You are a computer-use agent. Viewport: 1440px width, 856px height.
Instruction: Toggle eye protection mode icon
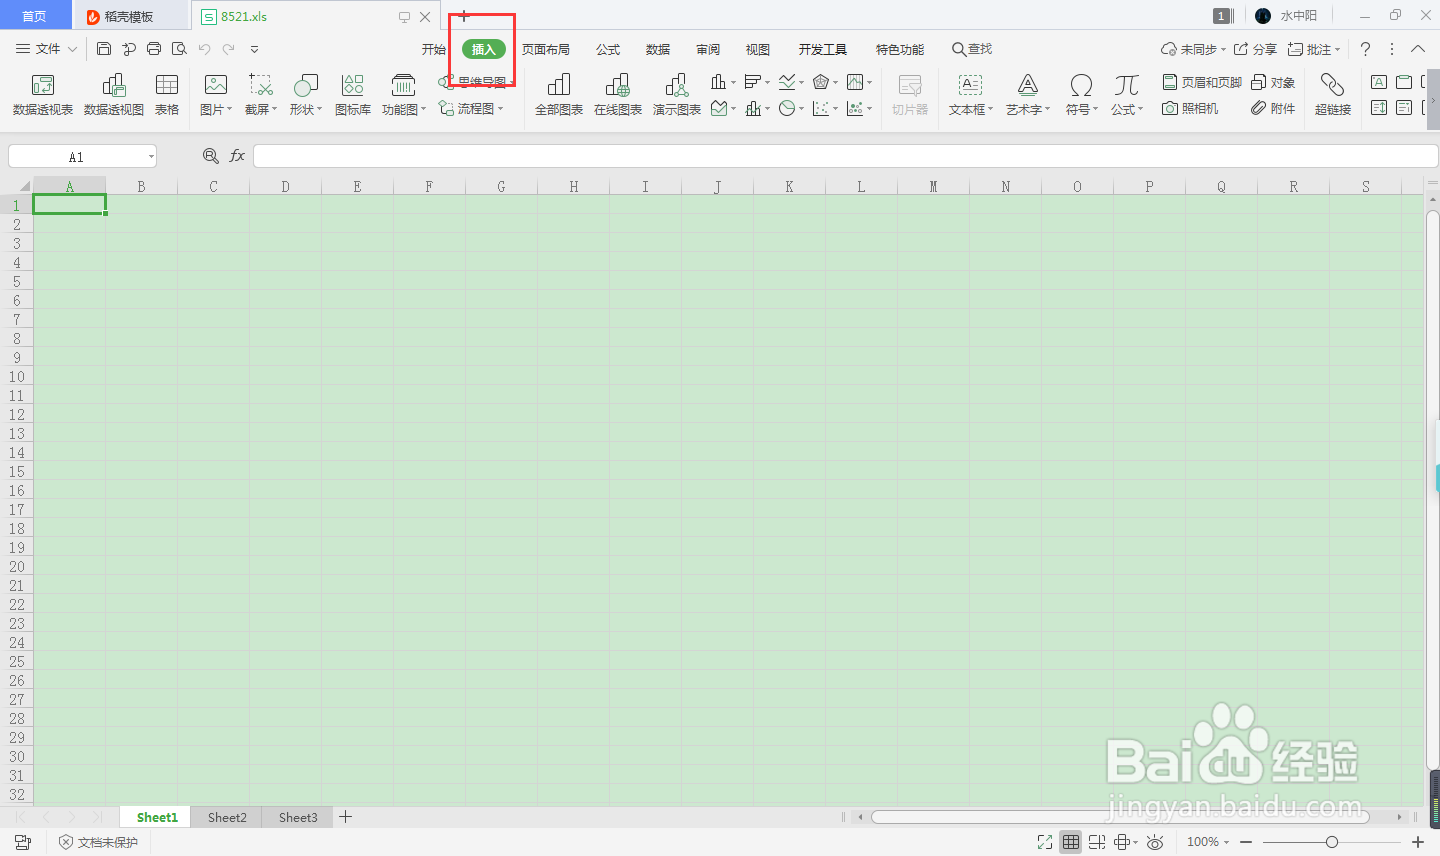click(1155, 842)
